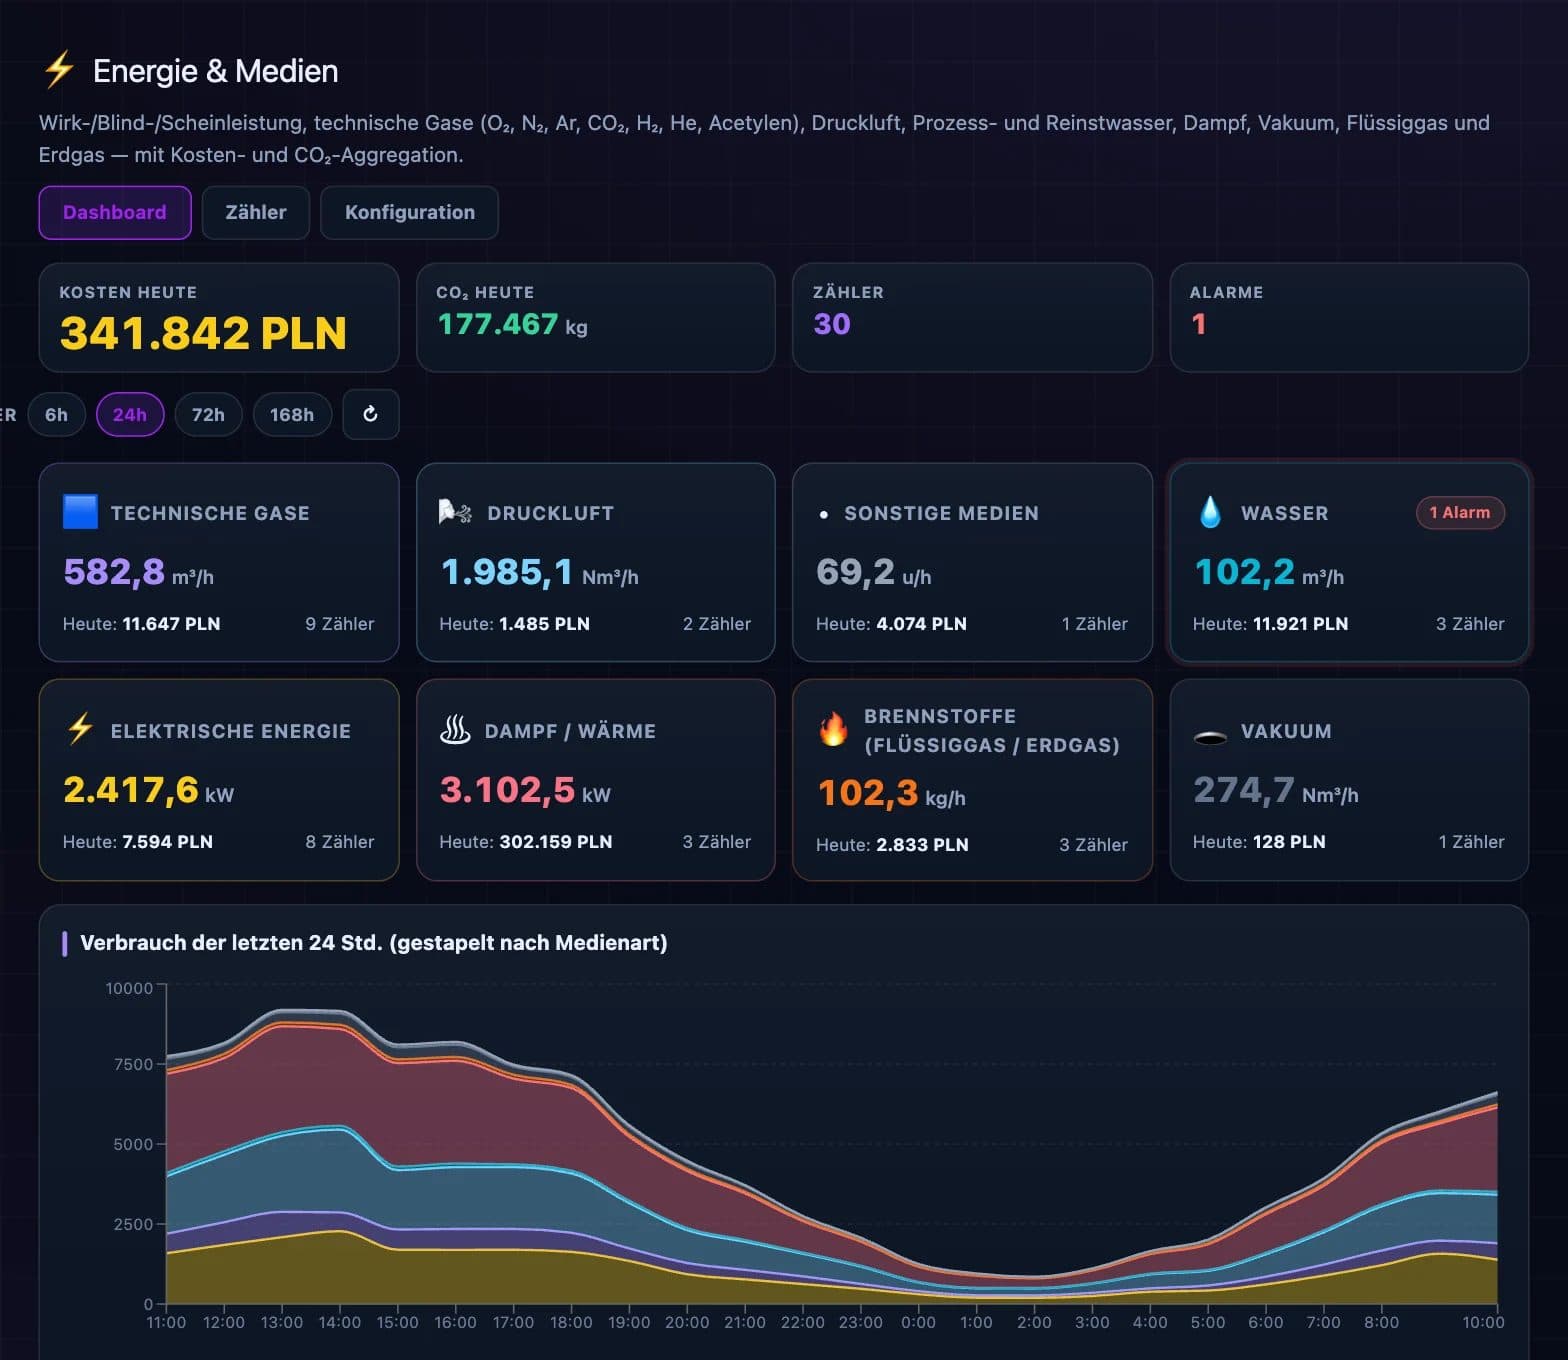This screenshot has height=1360, width=1568.
Task: Open the Konfiguration tab
Action: [410, 212]
